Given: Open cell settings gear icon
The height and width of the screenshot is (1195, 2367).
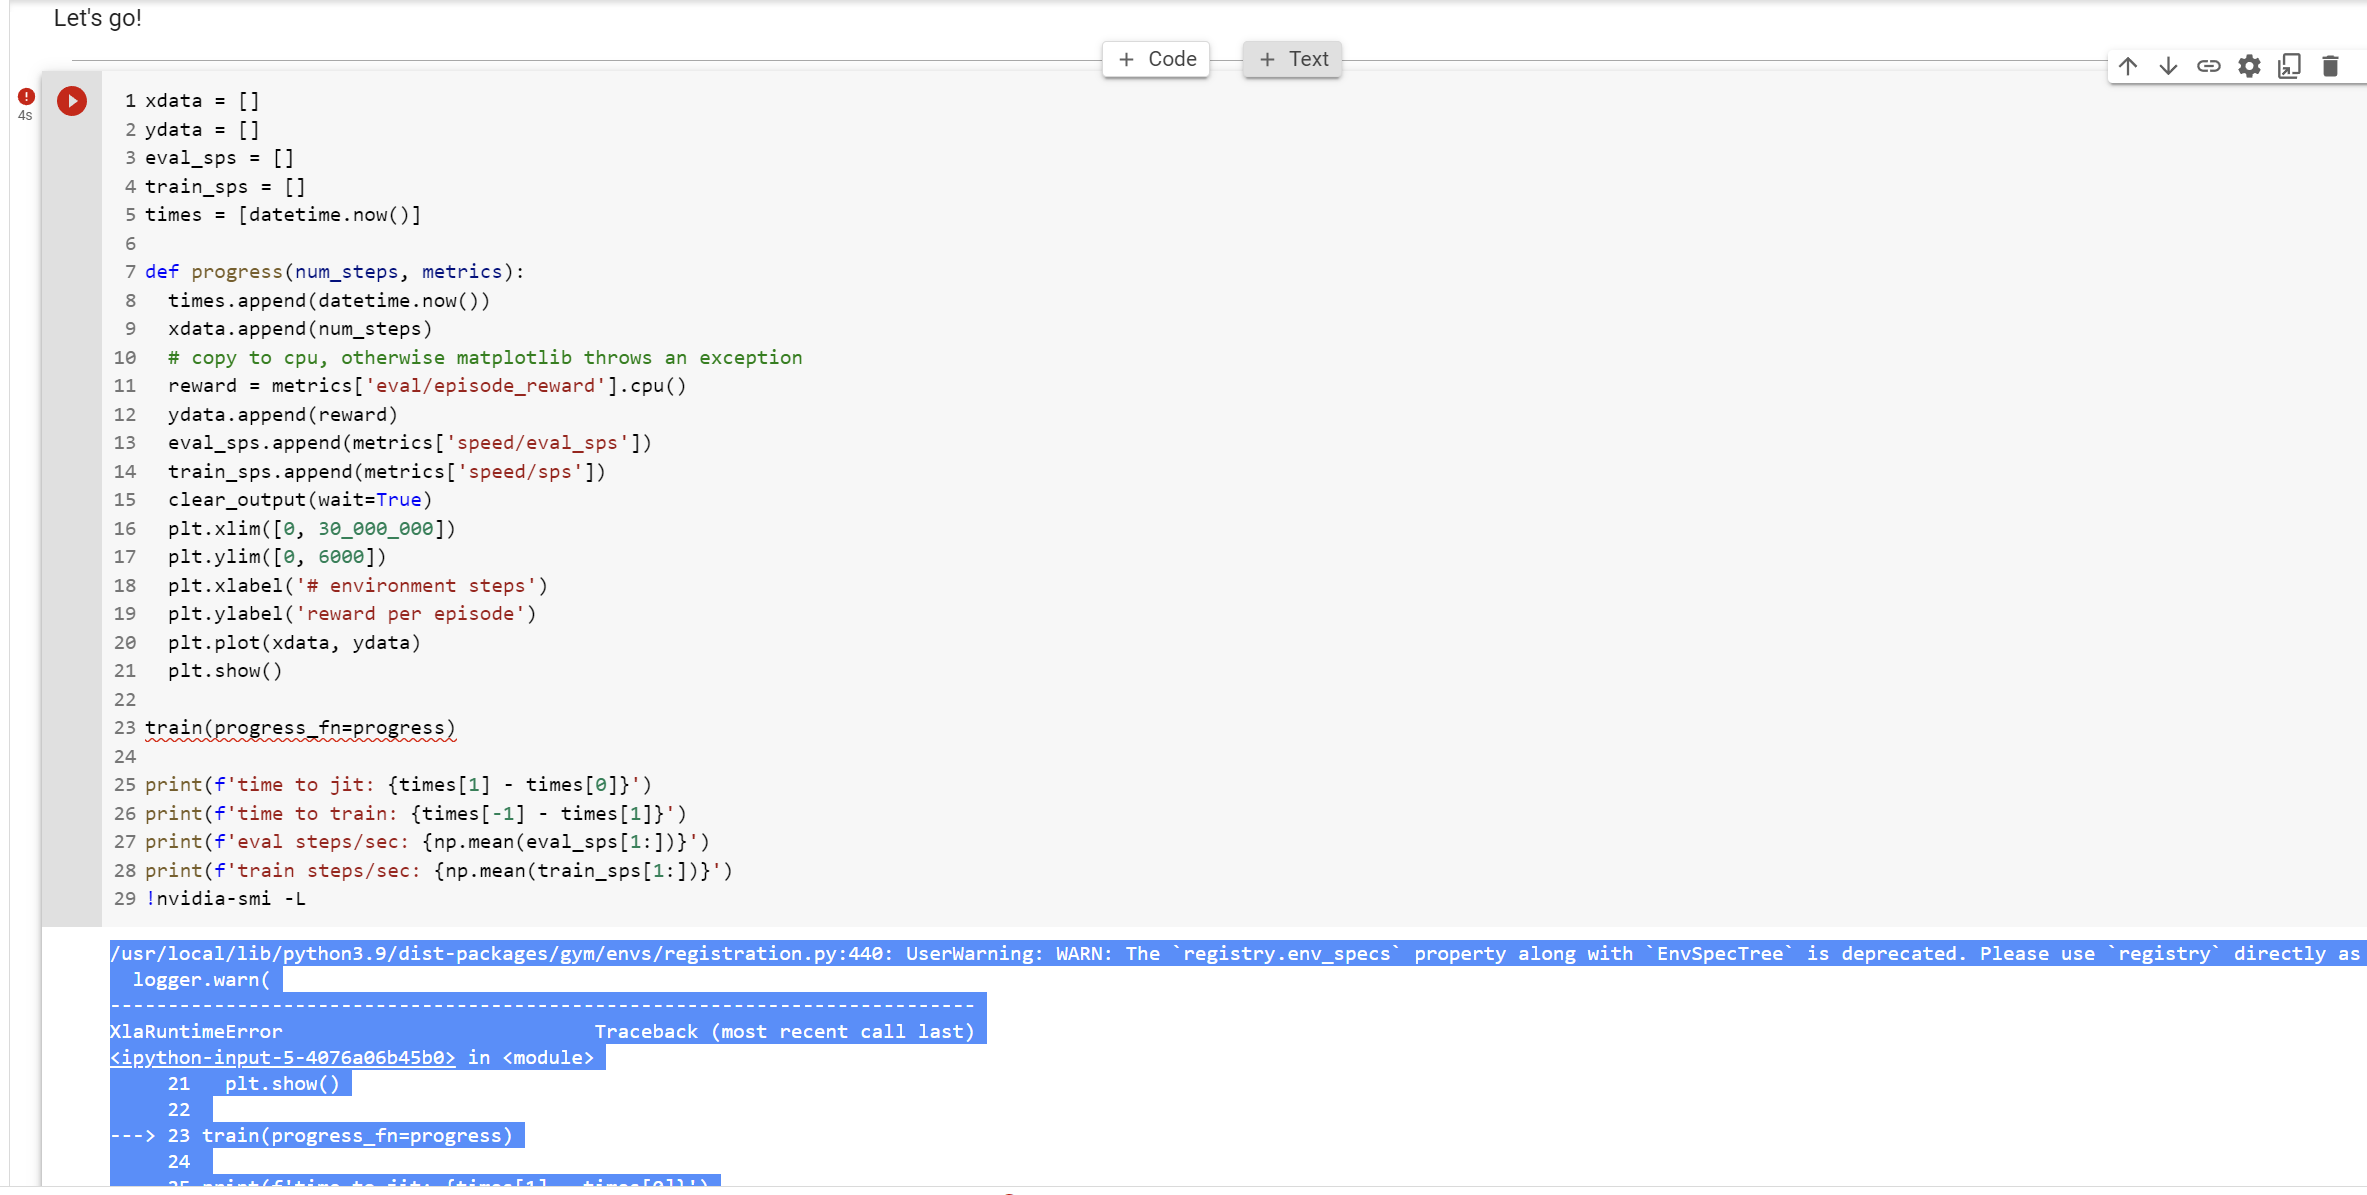Looking at the screenshot, I should pyautogui.click(x=2249, y=66).
